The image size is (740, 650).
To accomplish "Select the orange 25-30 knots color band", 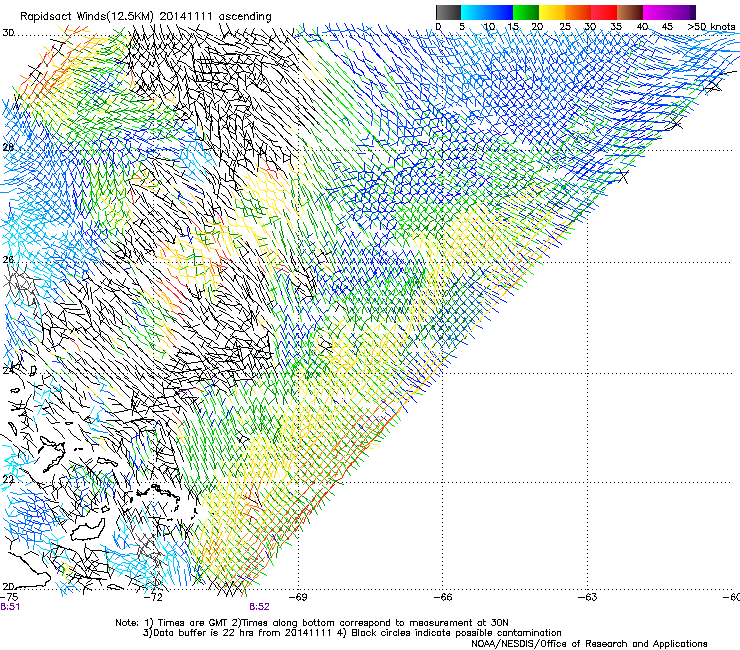I will tap(578, 12).
